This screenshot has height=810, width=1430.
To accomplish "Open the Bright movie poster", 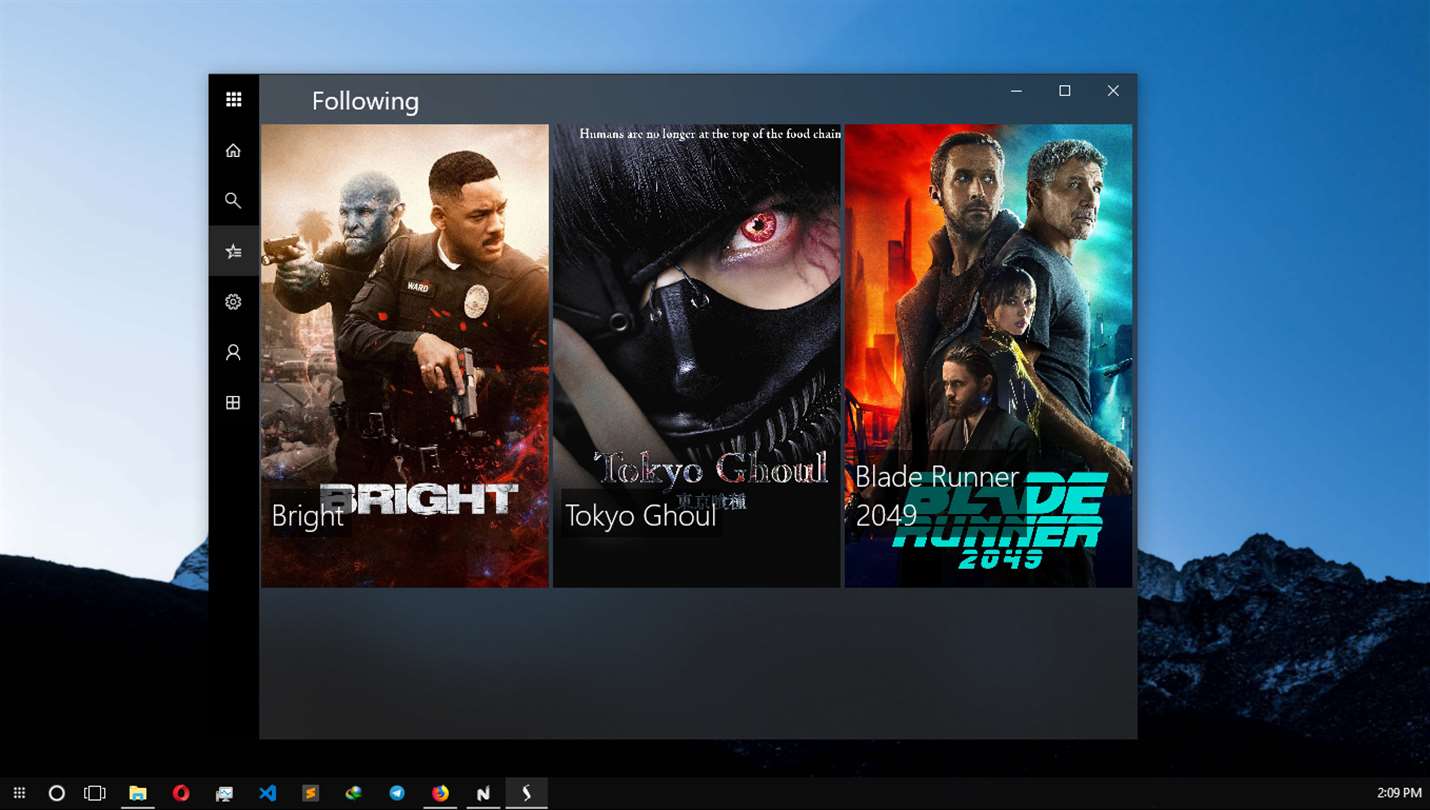I will point(405,355).
